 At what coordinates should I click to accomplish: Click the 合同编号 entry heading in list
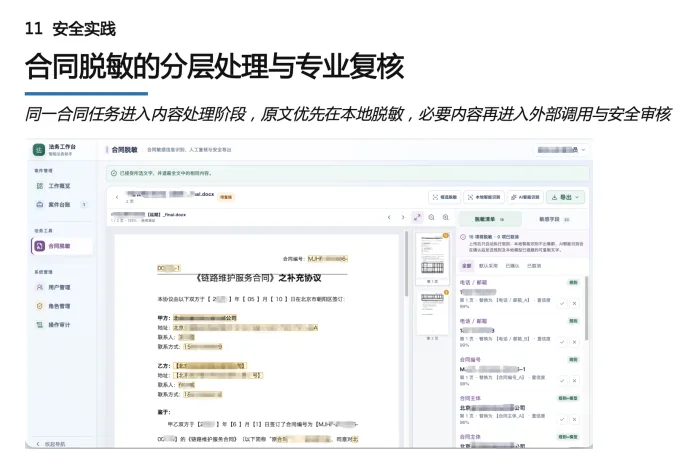pyautogui.click(x=470, y=359)
